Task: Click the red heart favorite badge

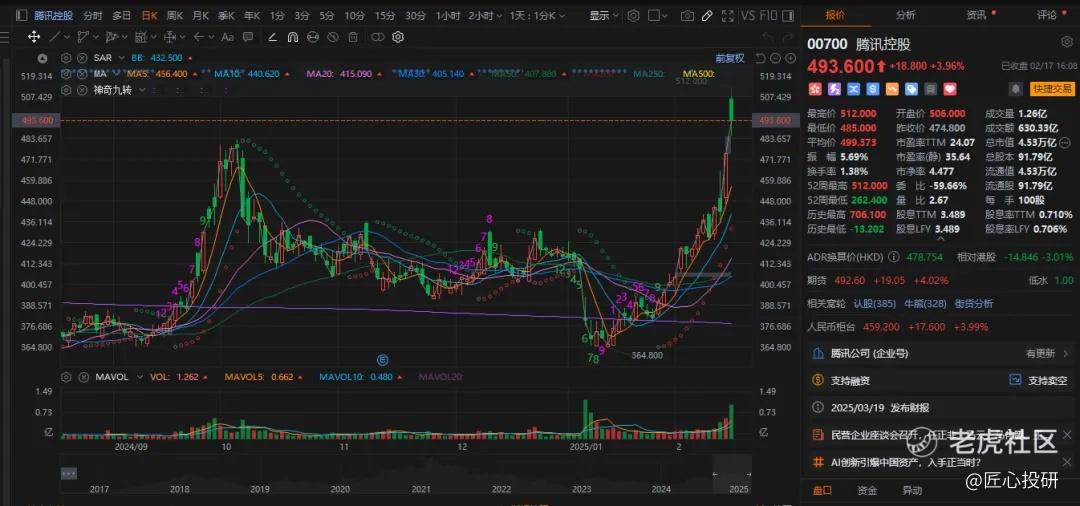Action: (x=950, y=89)
